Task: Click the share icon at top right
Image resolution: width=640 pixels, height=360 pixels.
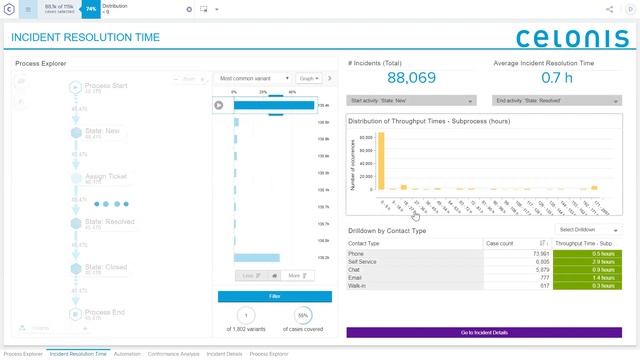Action: (609, 9)
